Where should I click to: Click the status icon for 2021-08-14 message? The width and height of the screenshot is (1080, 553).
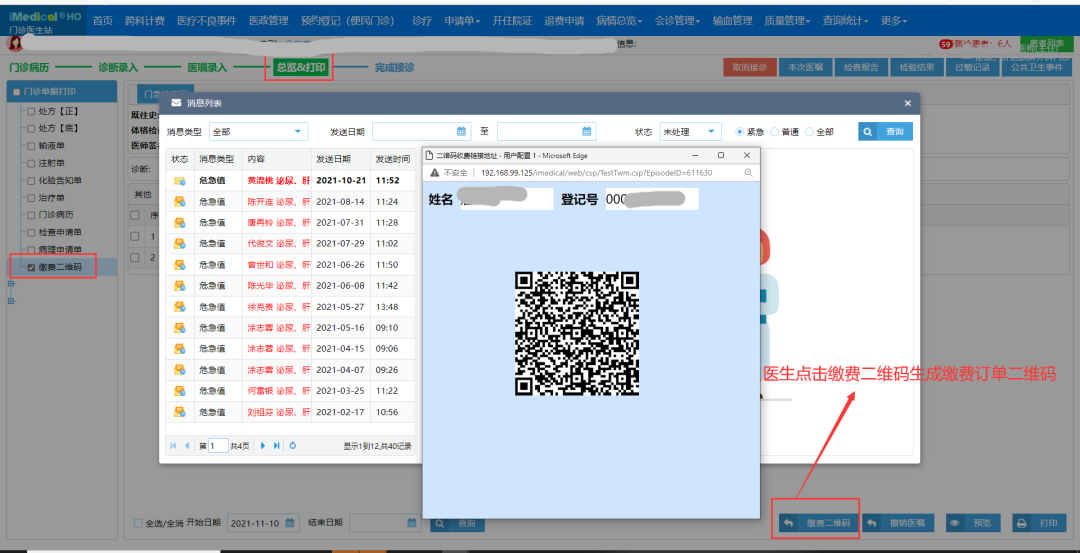click(180, 202)
